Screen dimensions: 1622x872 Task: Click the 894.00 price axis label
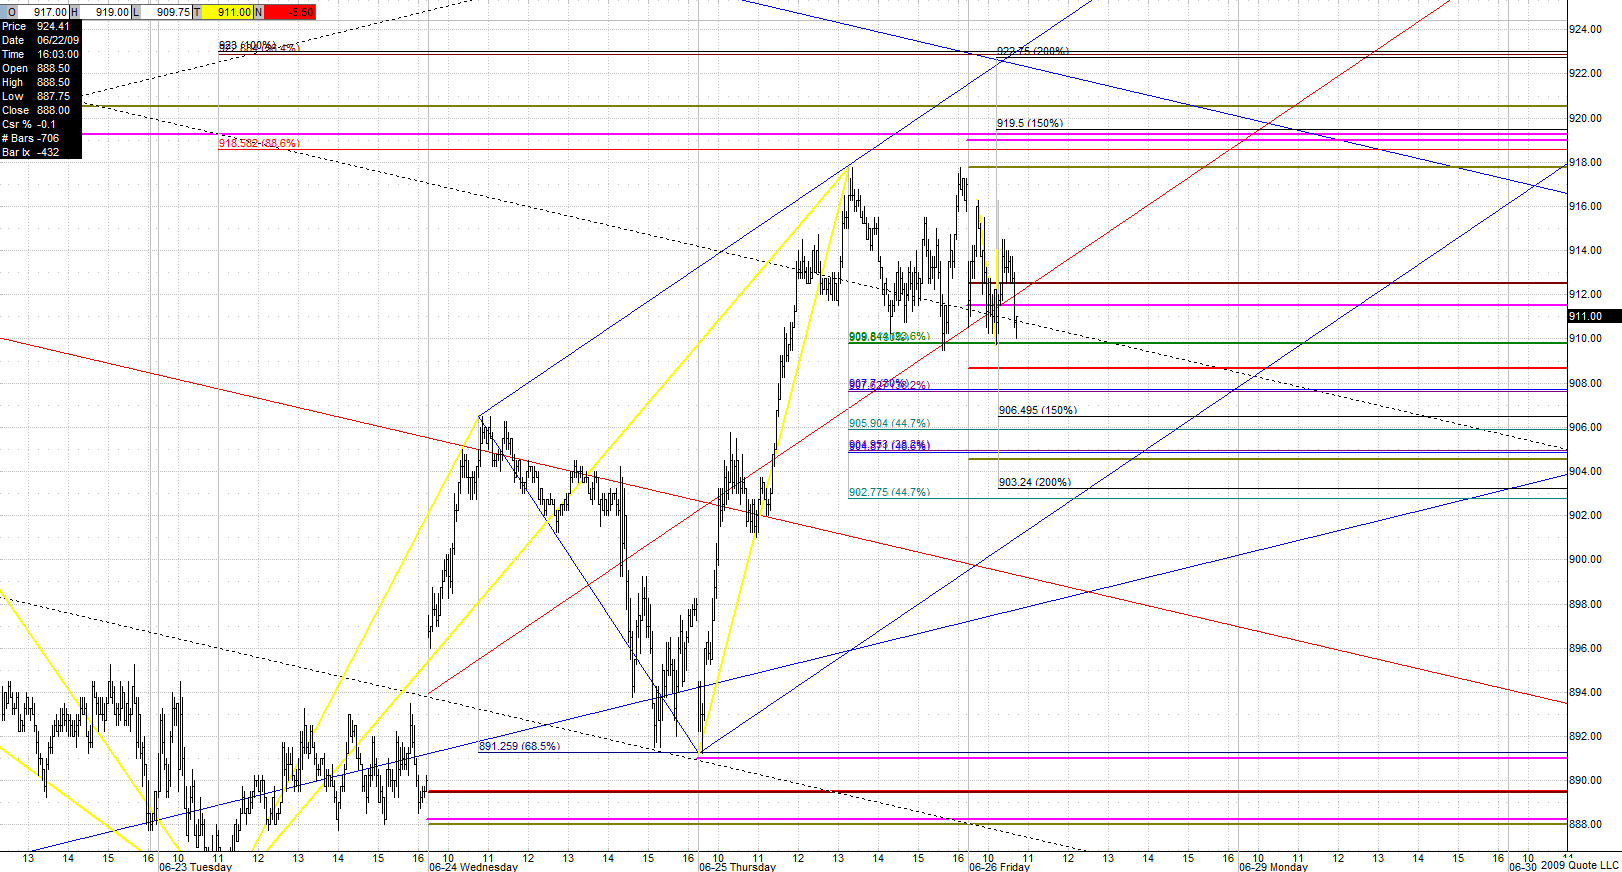click(1586, 692)
